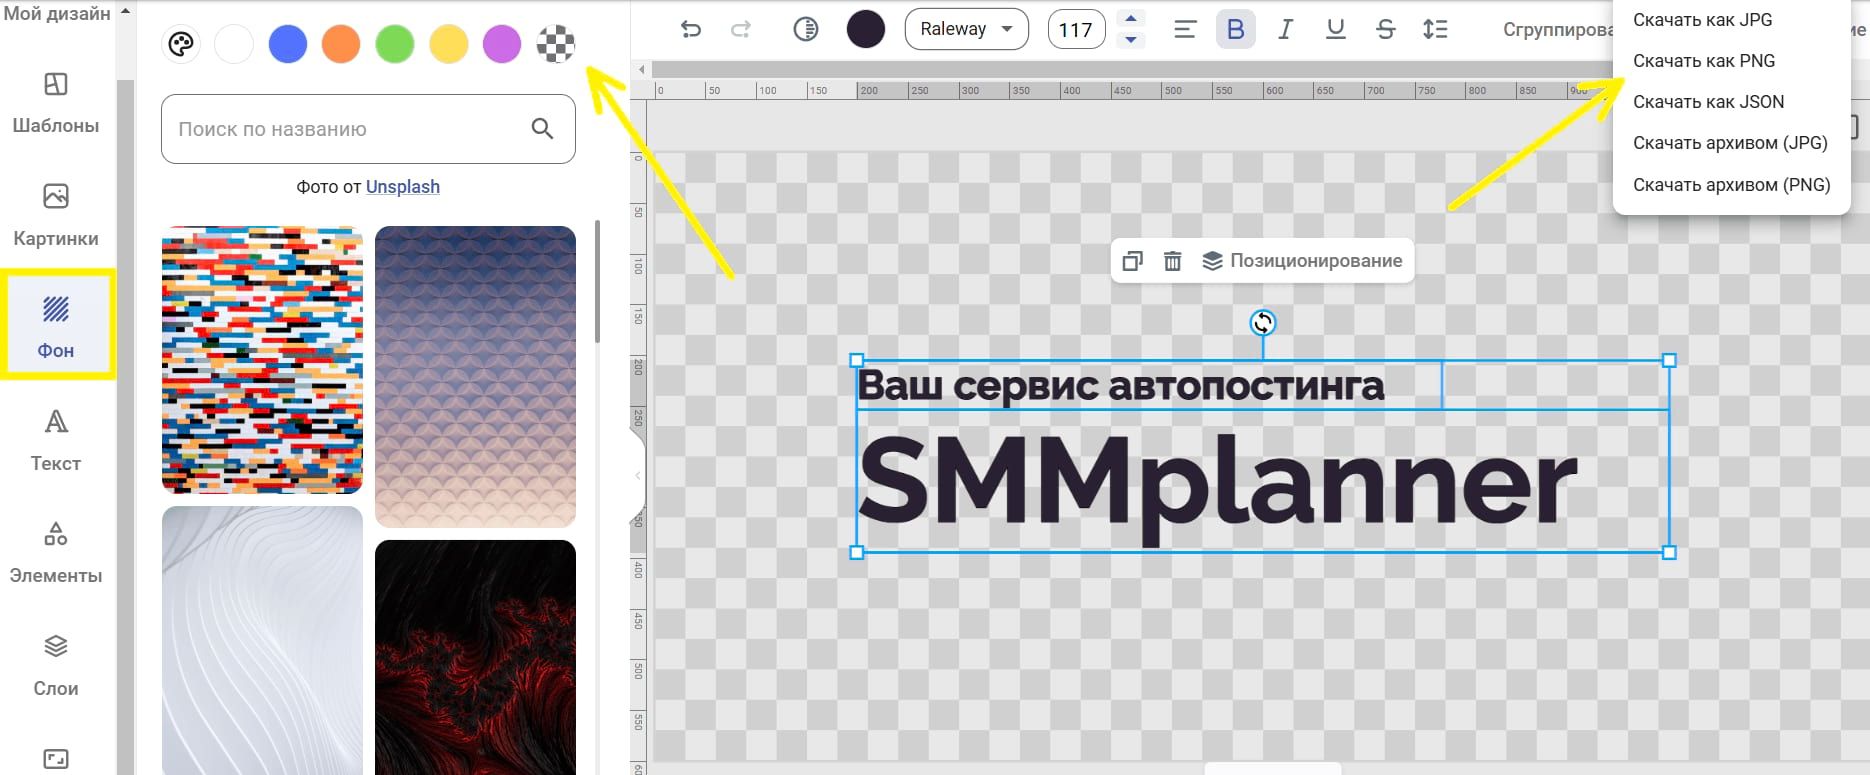The width and height of the screenshot is (1870, 775).
Task: Open the resize icon at sidebar bottom
Action: pyautogui.click(x=56, y=759)
